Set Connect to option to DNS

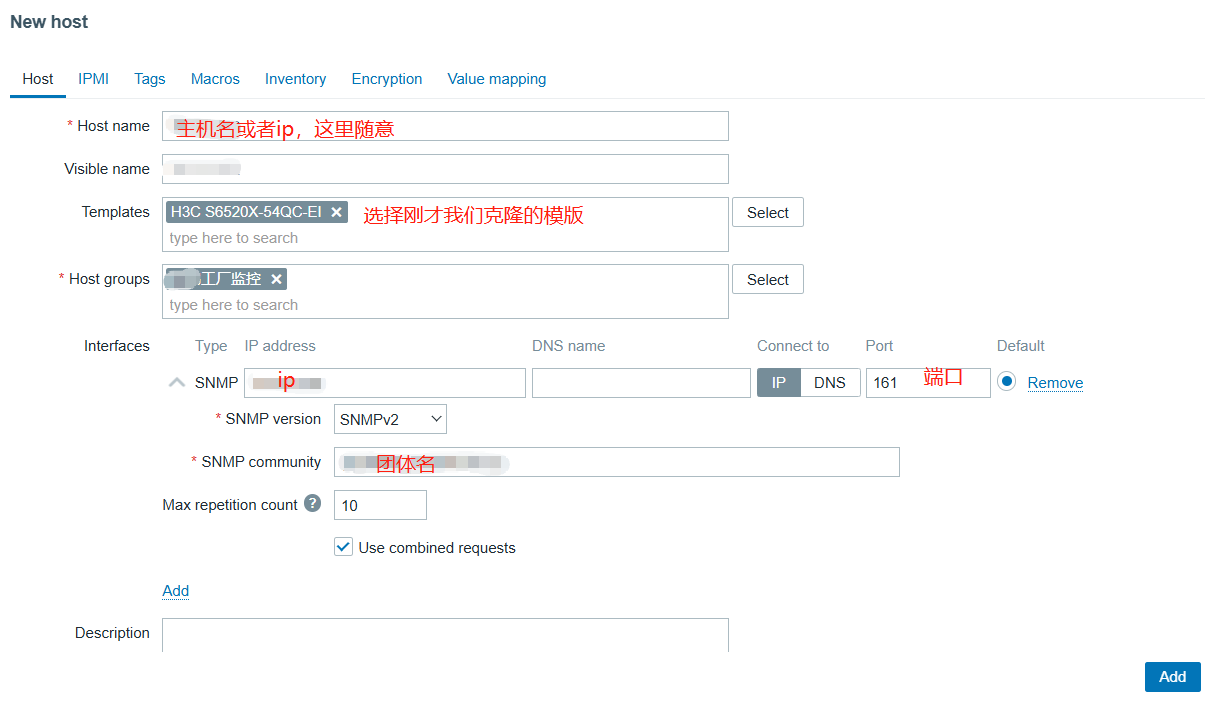(829, 382)
